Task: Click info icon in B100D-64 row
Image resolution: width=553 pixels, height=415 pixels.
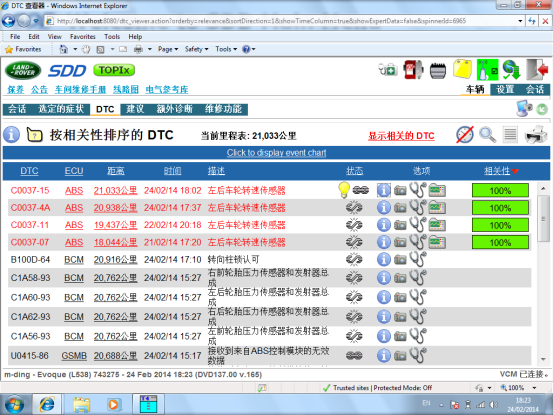Action: tap(384, 260)
